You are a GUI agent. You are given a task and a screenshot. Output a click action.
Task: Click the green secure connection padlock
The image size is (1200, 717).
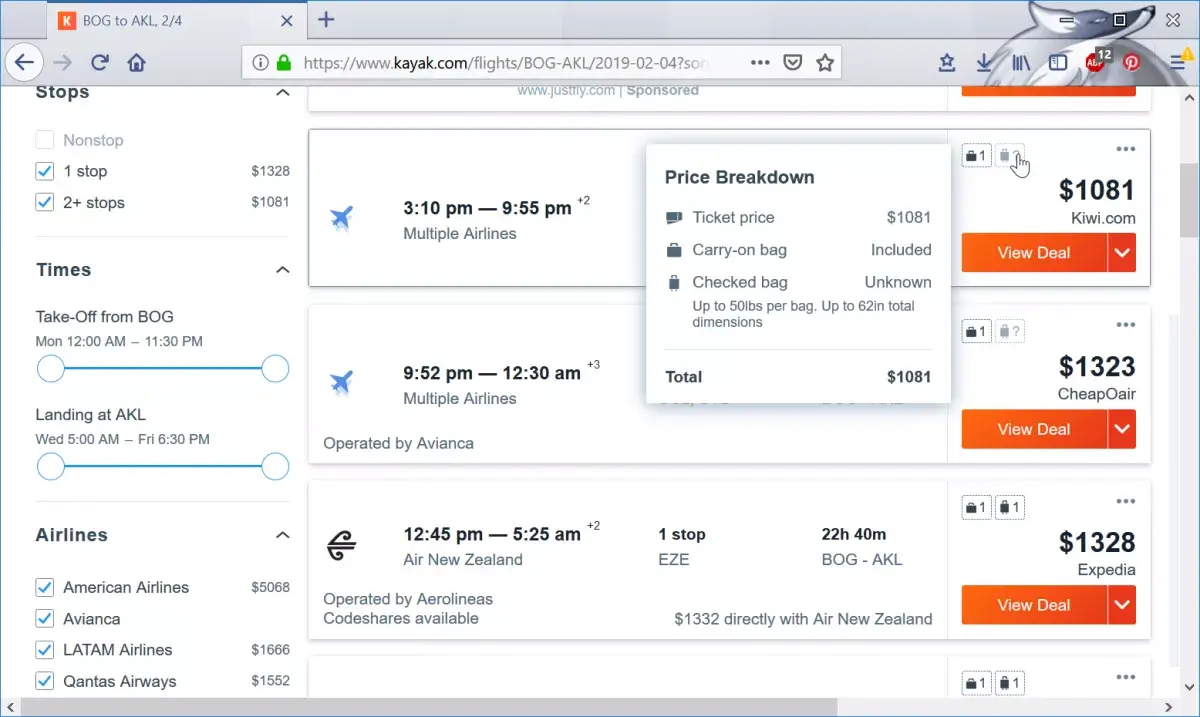pos(283,62)
